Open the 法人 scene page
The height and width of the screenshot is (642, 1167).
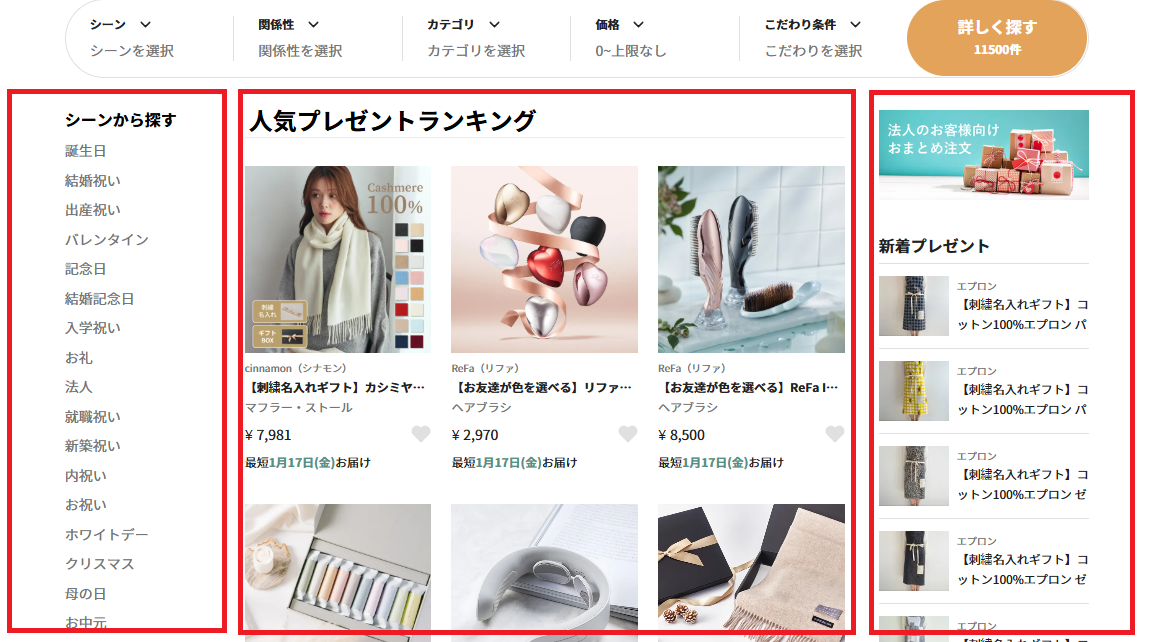(x=77, y=386)
